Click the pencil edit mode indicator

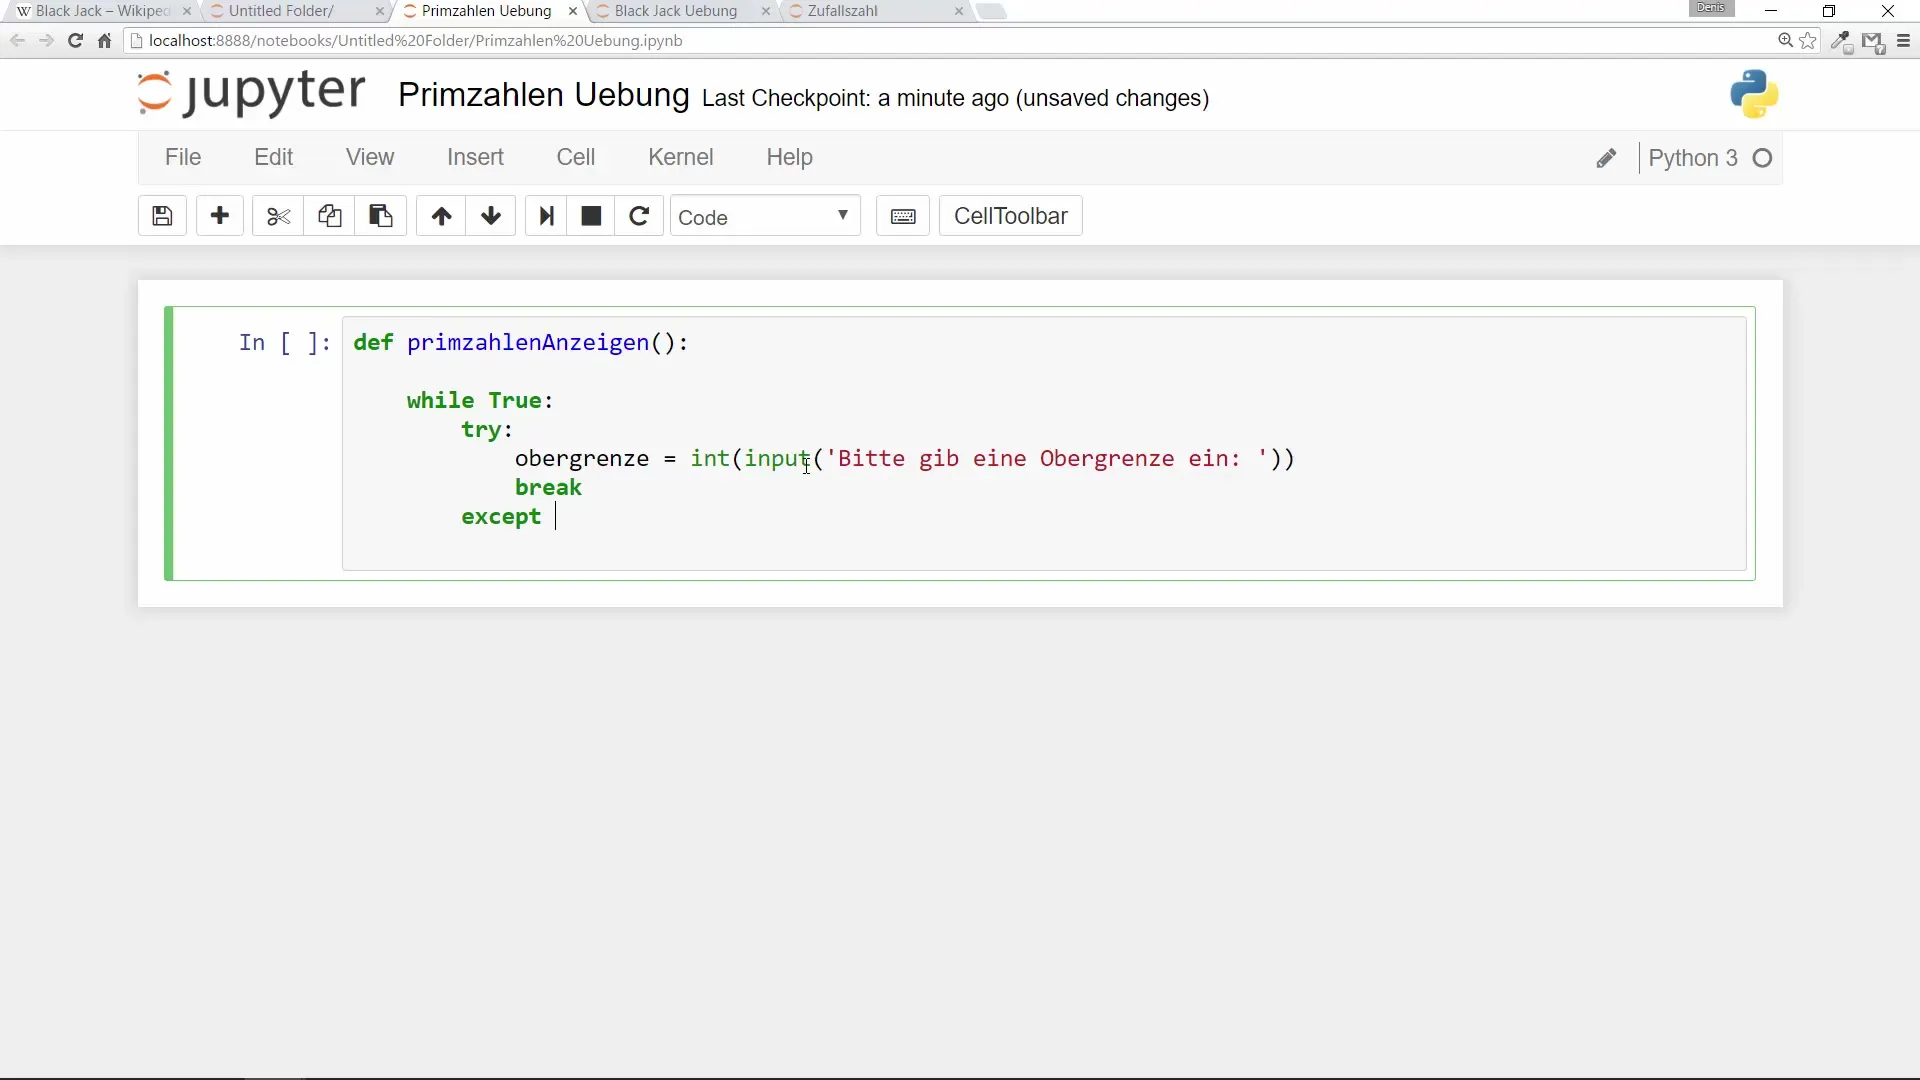(1606, 159)
